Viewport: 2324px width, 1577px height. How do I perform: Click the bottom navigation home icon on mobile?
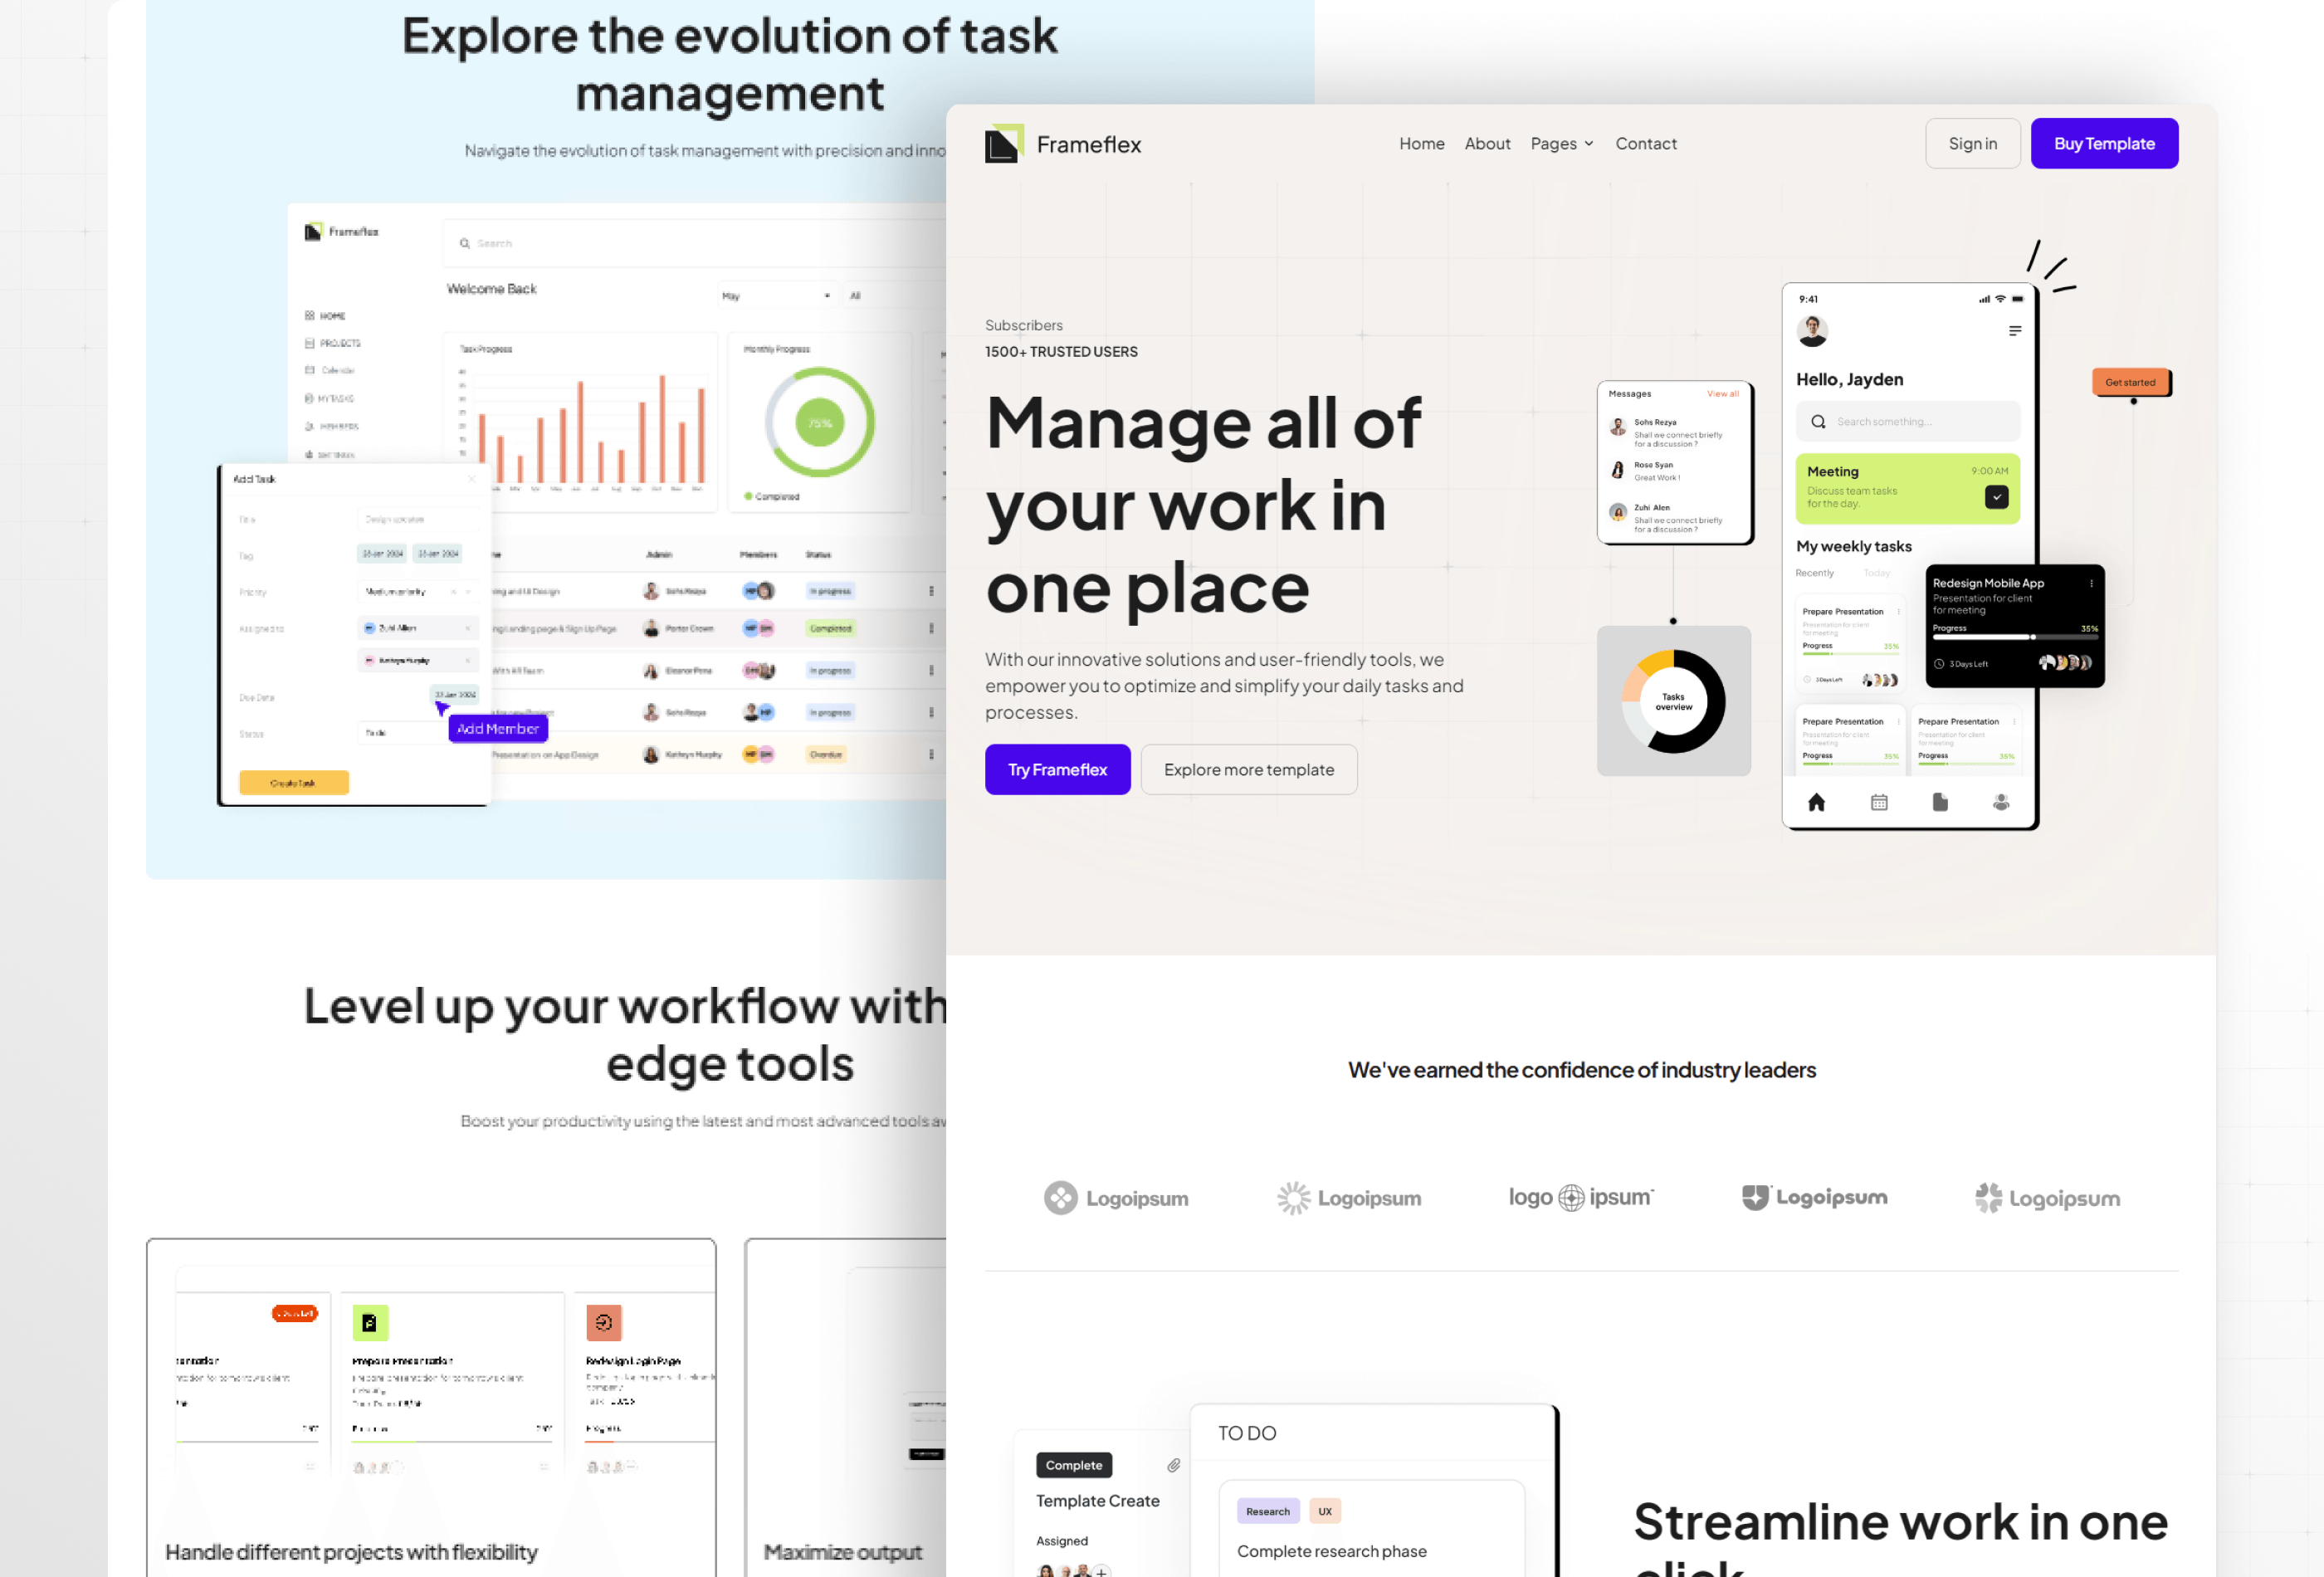pyautogui.click(x=1815, y=806)
